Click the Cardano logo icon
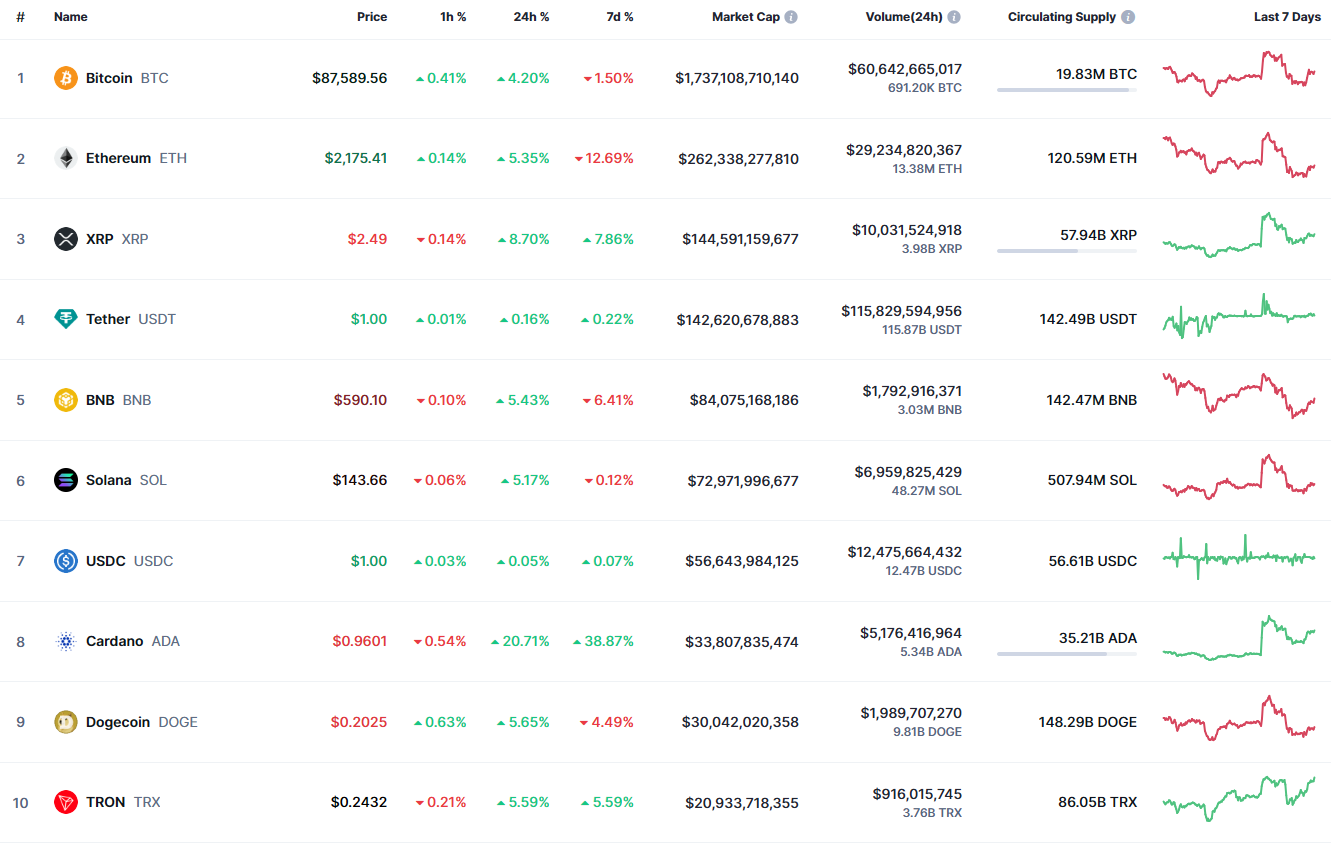 [x=66, y=641]
